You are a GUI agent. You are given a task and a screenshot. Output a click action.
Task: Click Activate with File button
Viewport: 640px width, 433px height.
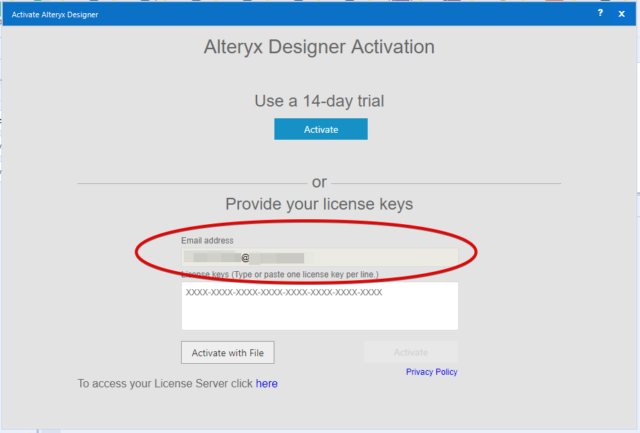click(228, 353)
